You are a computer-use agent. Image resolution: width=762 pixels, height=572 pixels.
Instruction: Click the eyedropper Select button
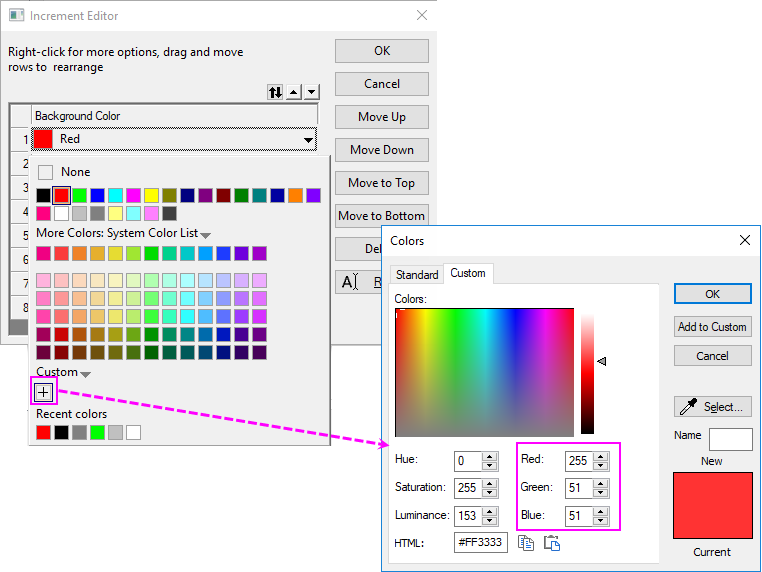click(x=712, y=406)
